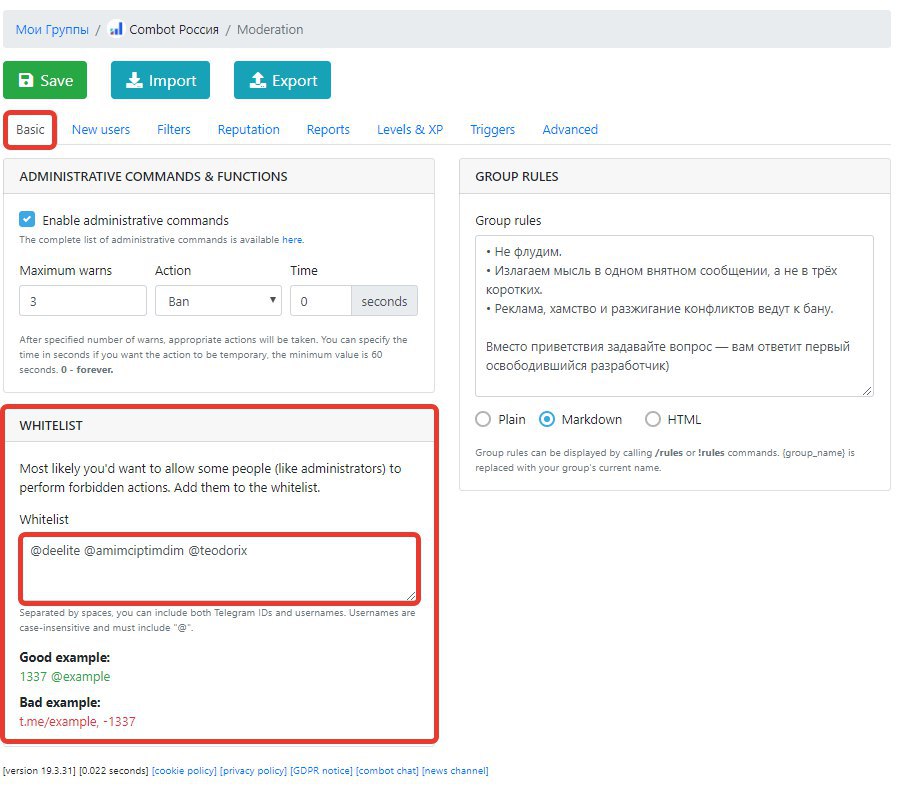Click the 't.me/example, -1337' bad example text
The image size is (903, 808).
(x=77, y=721)
